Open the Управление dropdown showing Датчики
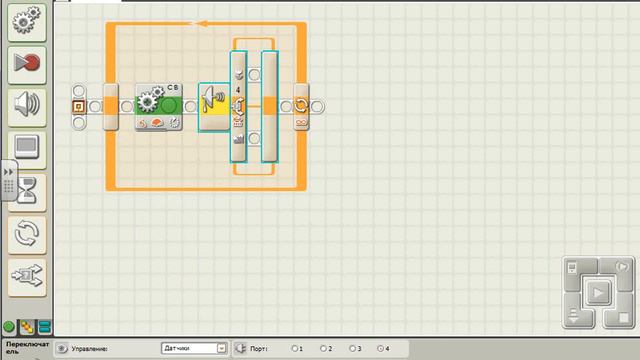640x360 pixels. coord(194,348)
